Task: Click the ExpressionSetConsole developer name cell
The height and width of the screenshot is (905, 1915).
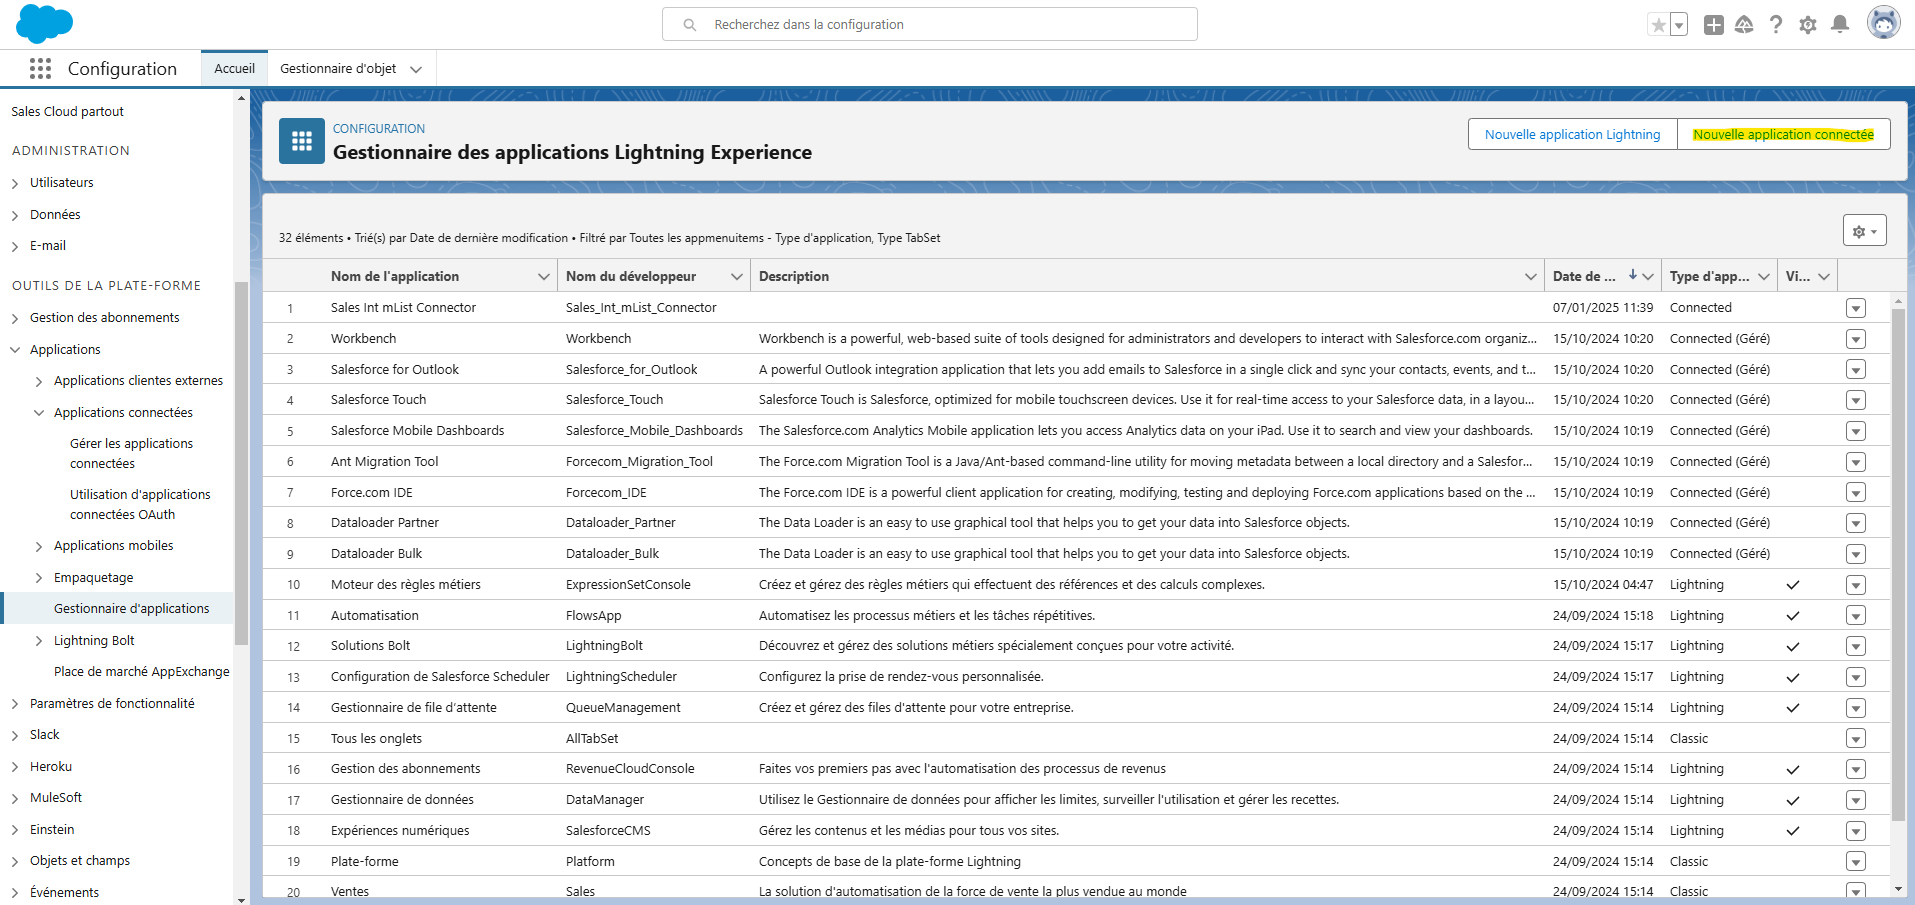Action: [x=628, y=584]
